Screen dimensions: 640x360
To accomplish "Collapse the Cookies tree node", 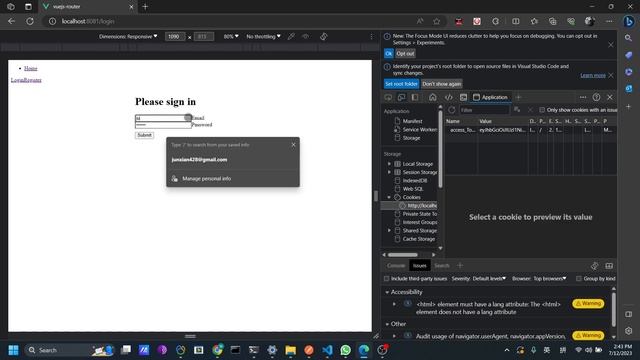I will point(389,197).
